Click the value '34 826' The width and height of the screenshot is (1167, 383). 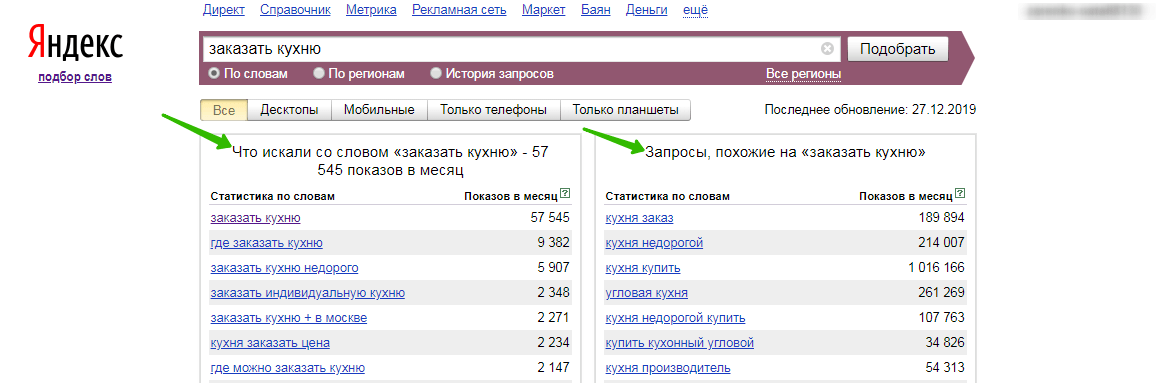(x=945, y=343)
